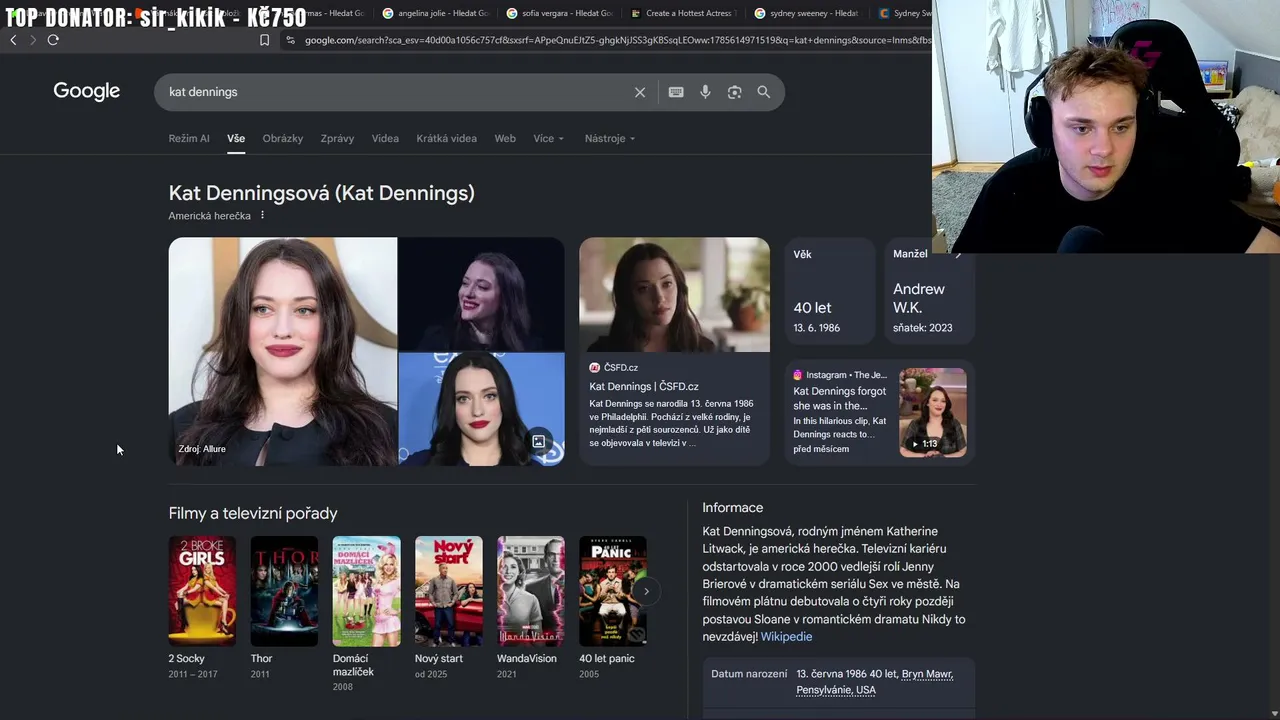Switch to the sydney sweeney search tab
The width and height of the screenshot is (1280, 720).
(x=808, y=13)
